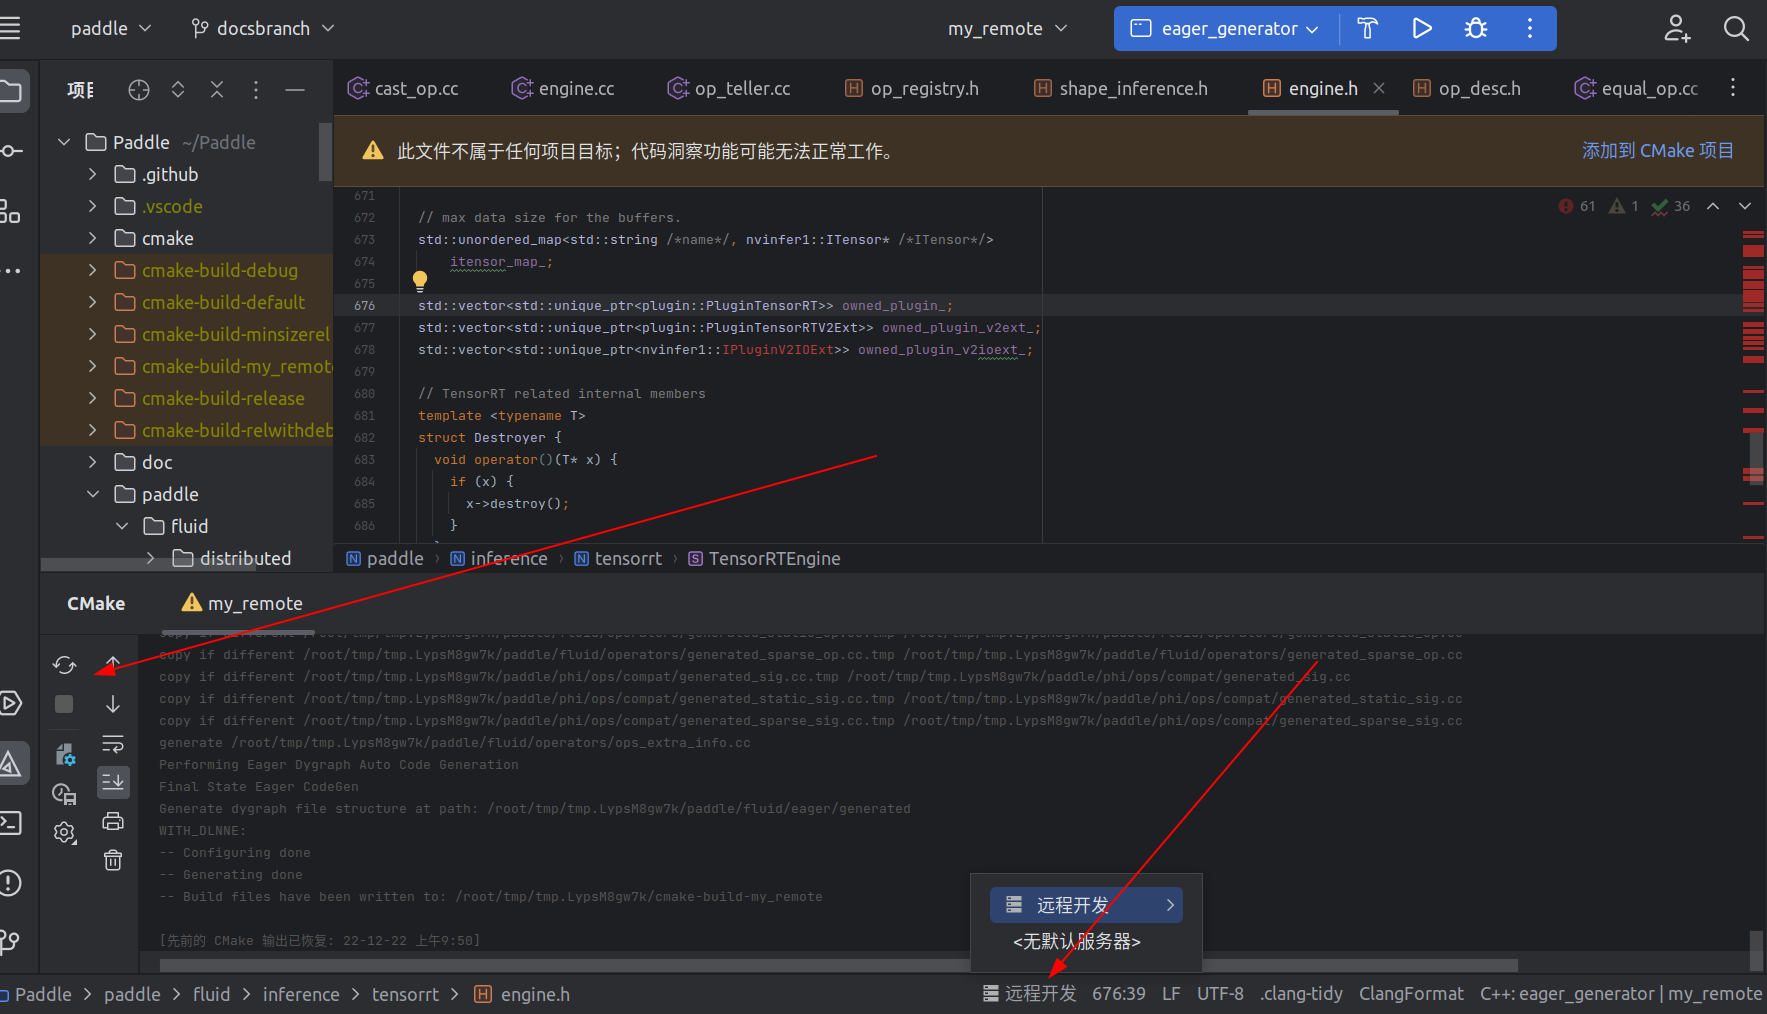
Task: Switch to op_teller.cc tab
Action: 729,89
